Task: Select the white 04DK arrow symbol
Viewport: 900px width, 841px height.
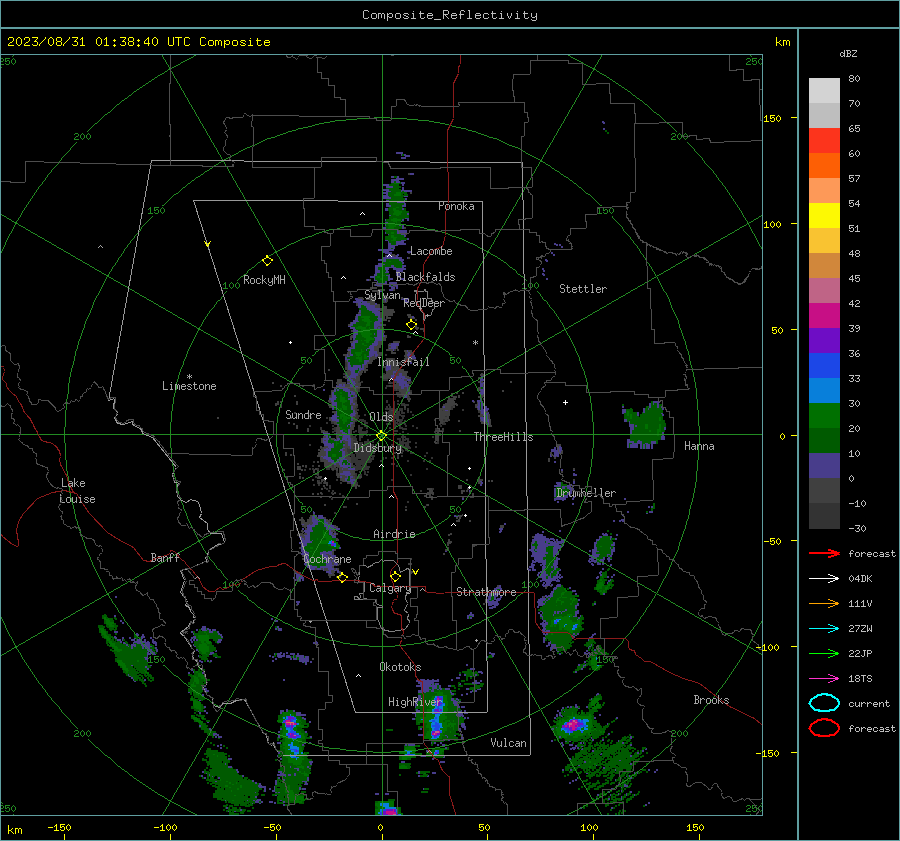Action: pos(824,578)
